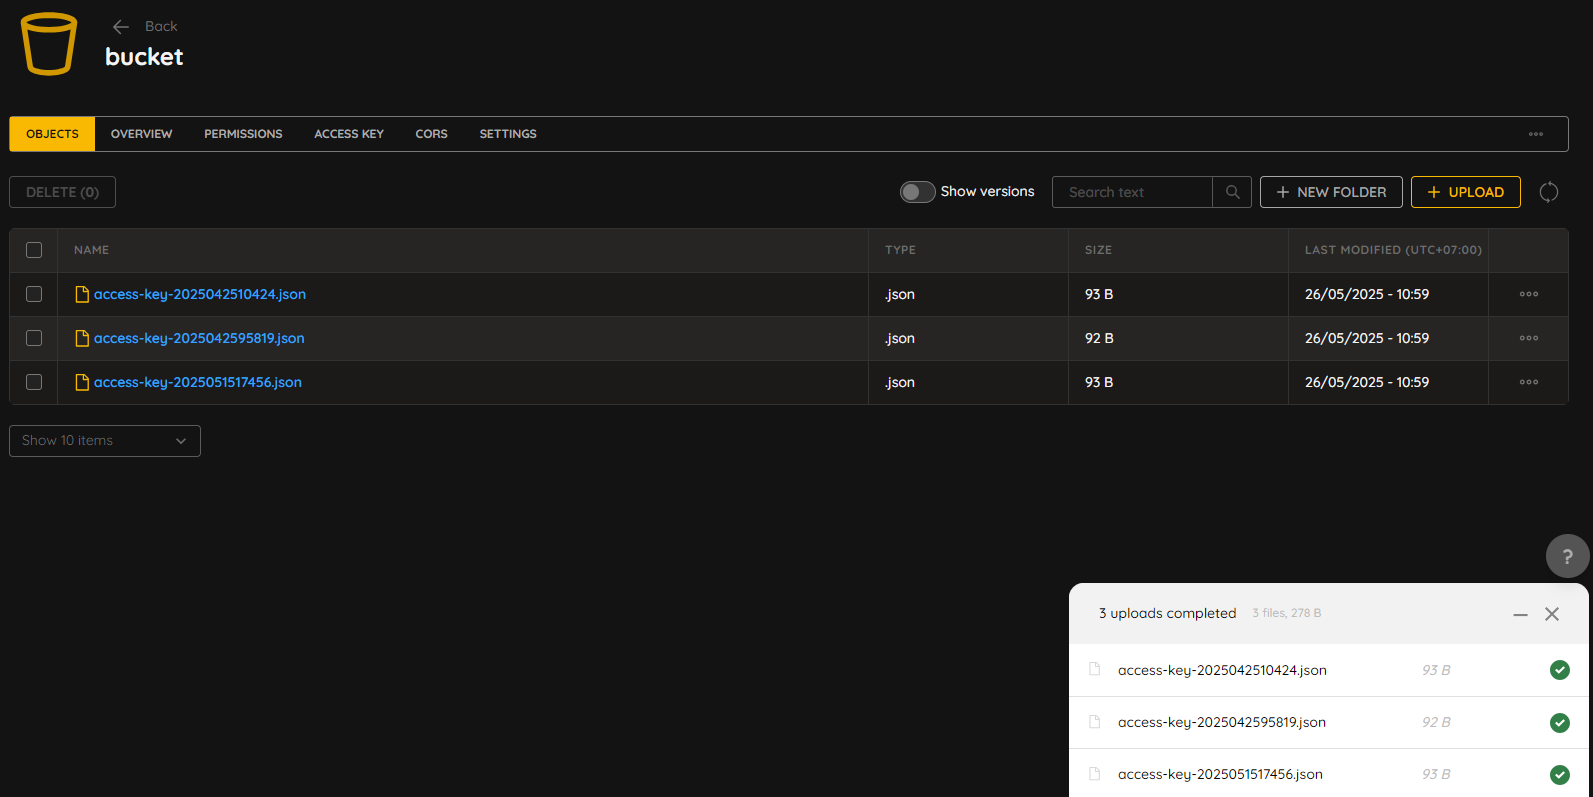Open actions menu for access-key-2025042595819.json row
This screenshot has height=797, width=1593.
1529,338
